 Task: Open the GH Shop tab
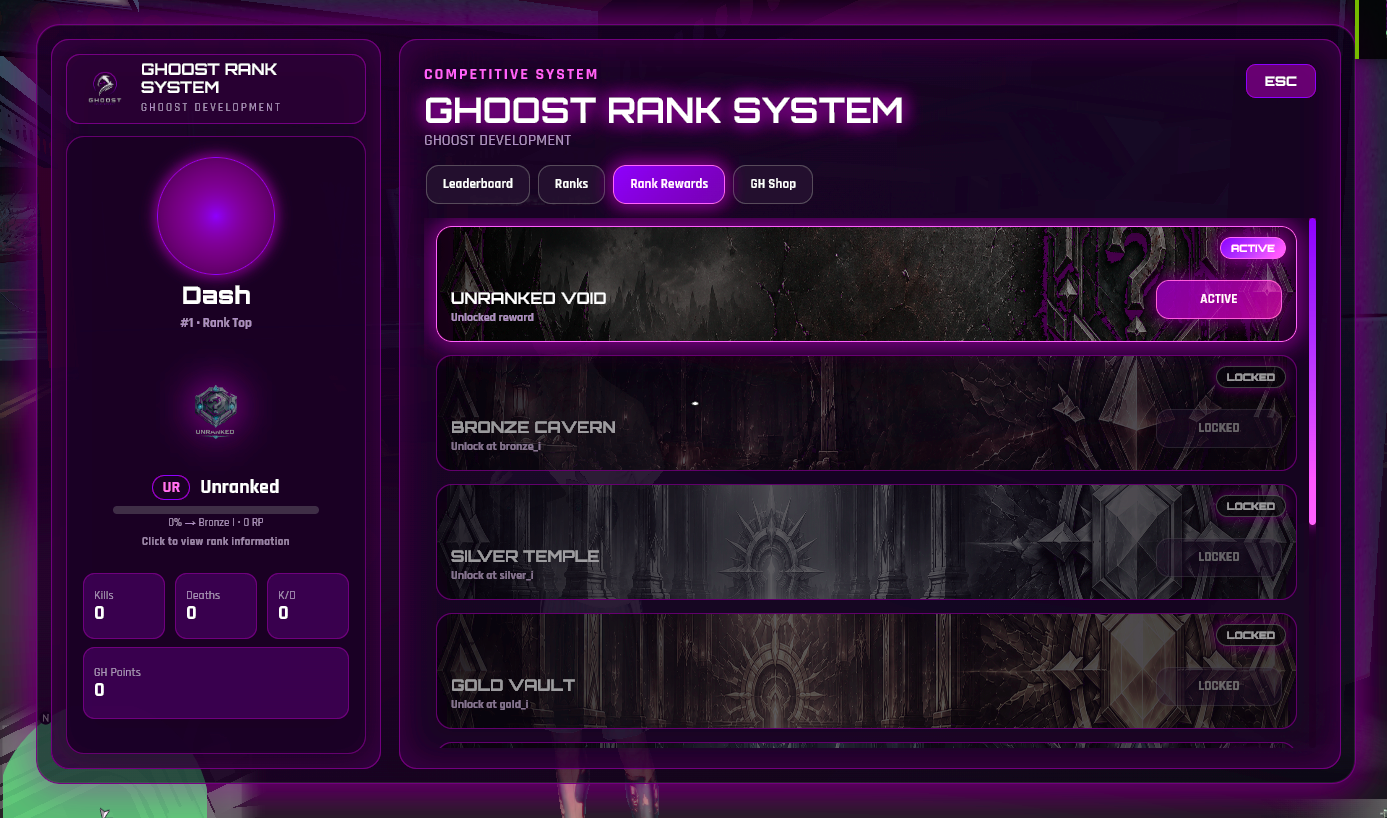coord(773,184)
